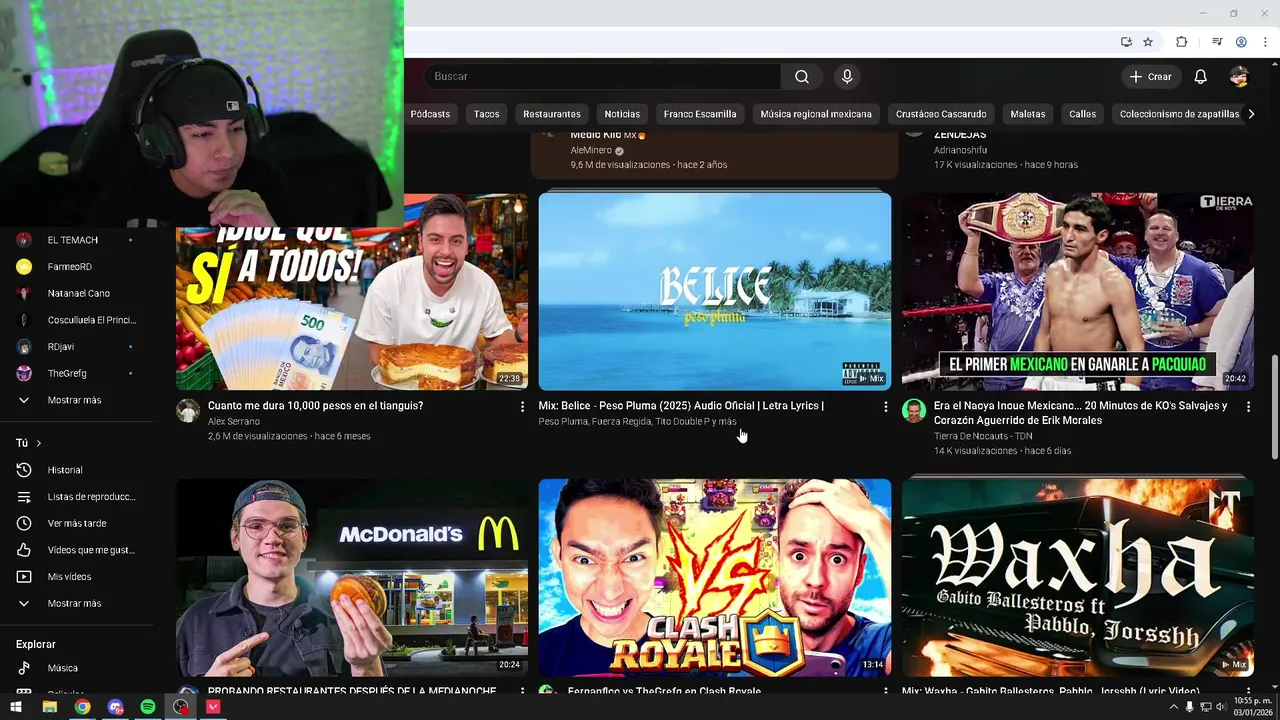The height and width of the screenshot is (720, 1280).
Task: Open Chrome extensions puzzle icon
Action: (1181, 42)
